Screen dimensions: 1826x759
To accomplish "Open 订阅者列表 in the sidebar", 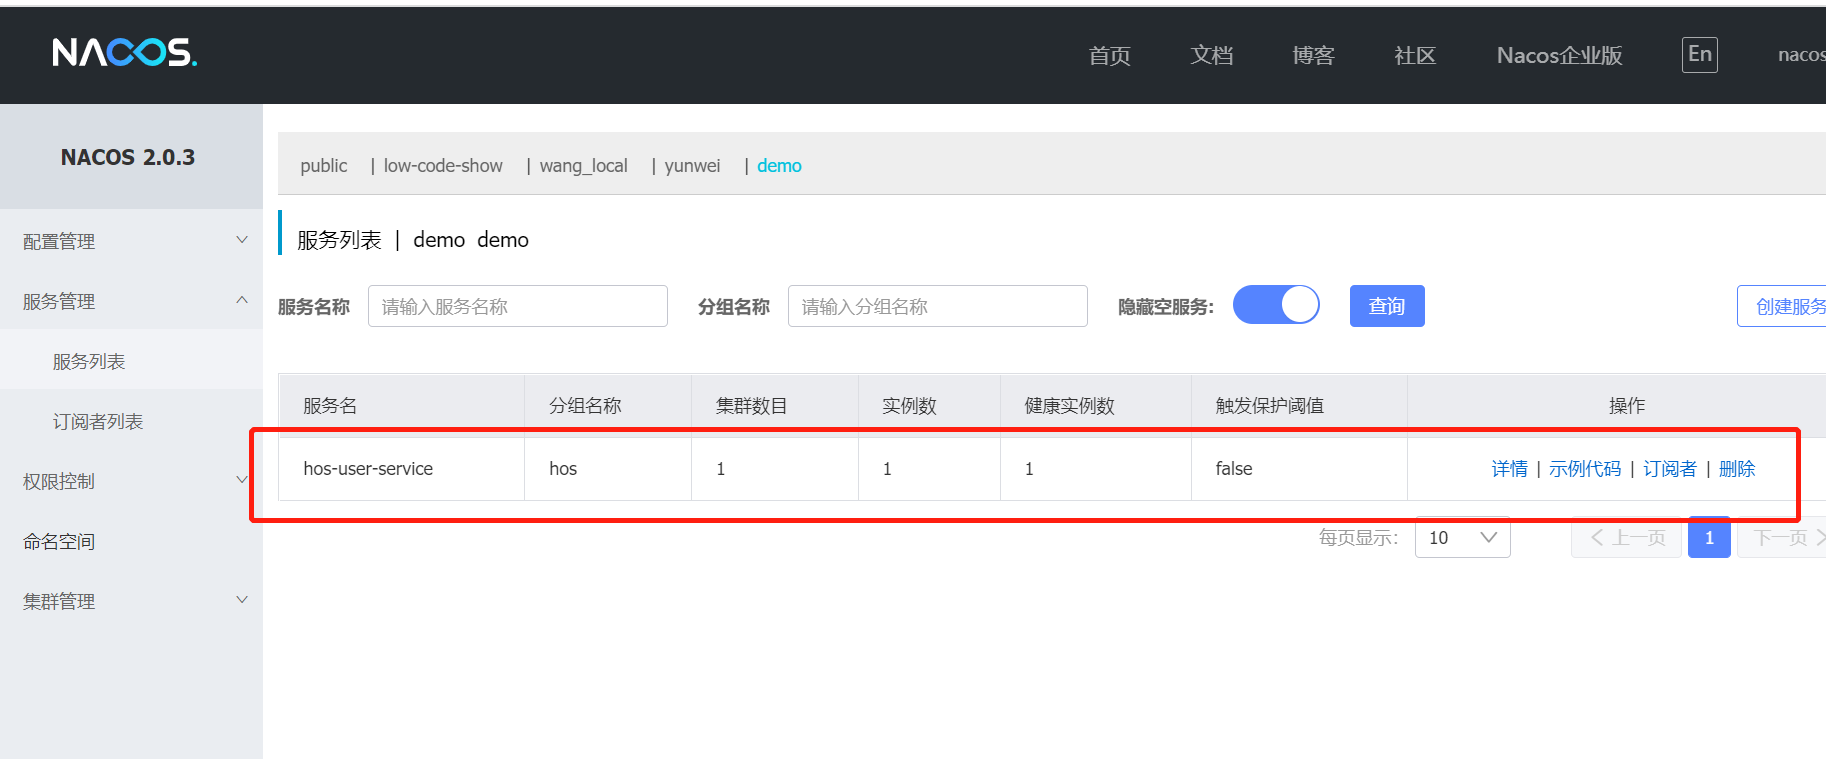I will point(131,421).
